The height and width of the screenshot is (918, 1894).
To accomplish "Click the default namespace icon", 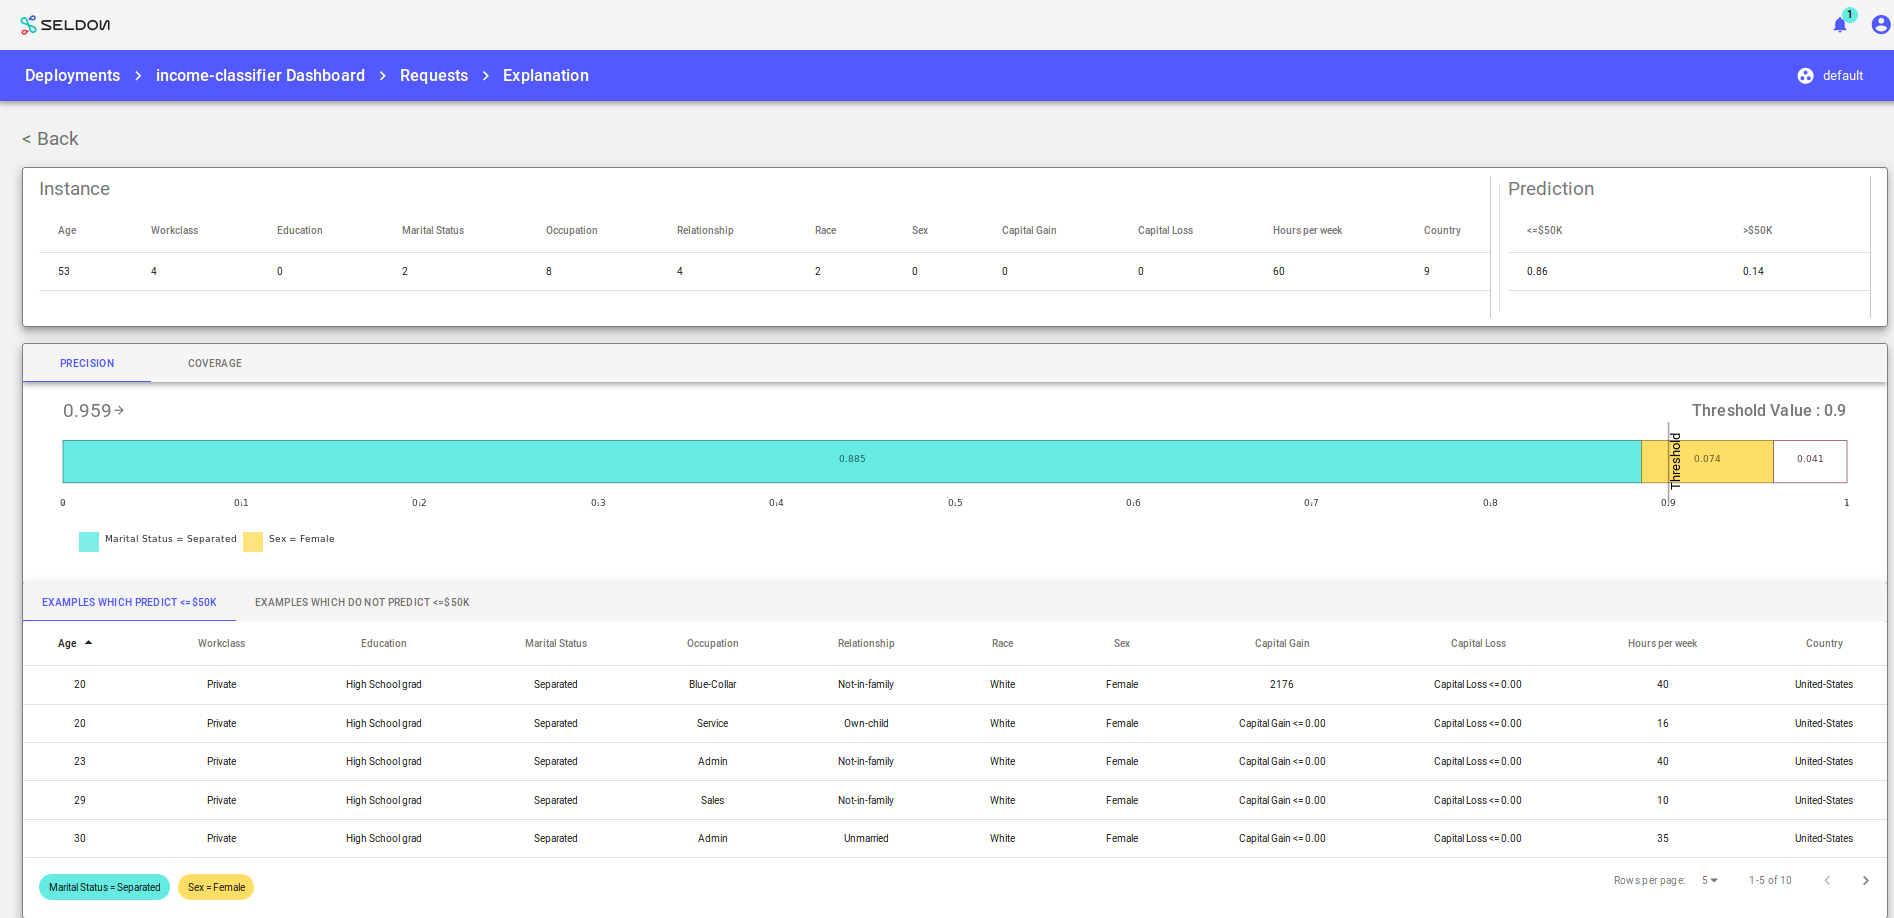I will click(1805, 76).
